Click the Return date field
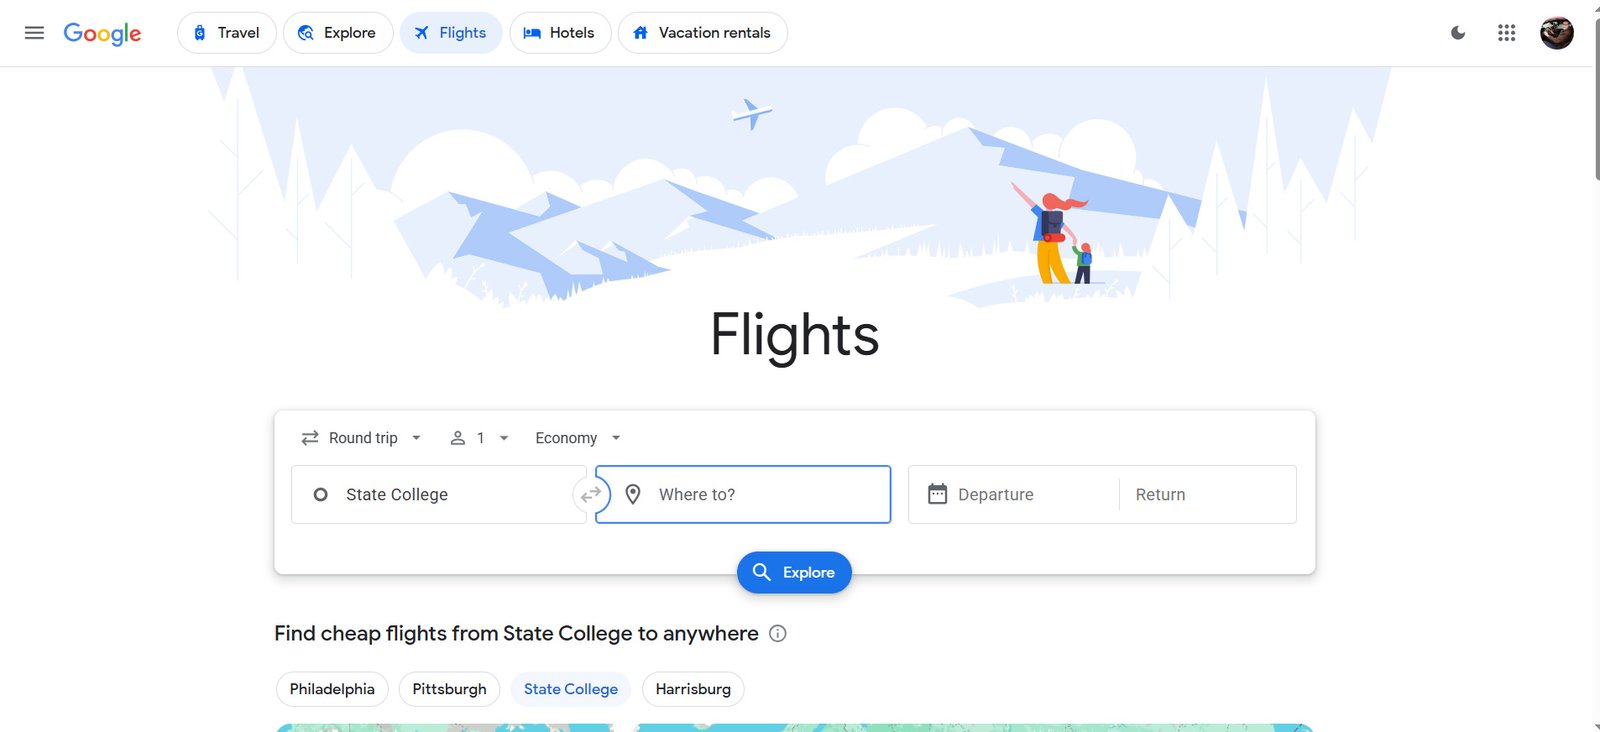This screenshot has width=1600, height=732. point(1207,494)
